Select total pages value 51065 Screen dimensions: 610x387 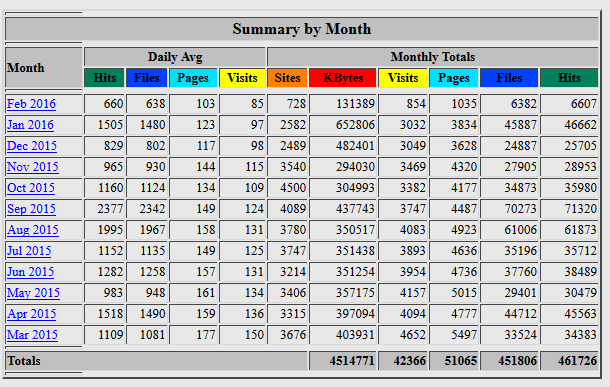pos(461,361)
